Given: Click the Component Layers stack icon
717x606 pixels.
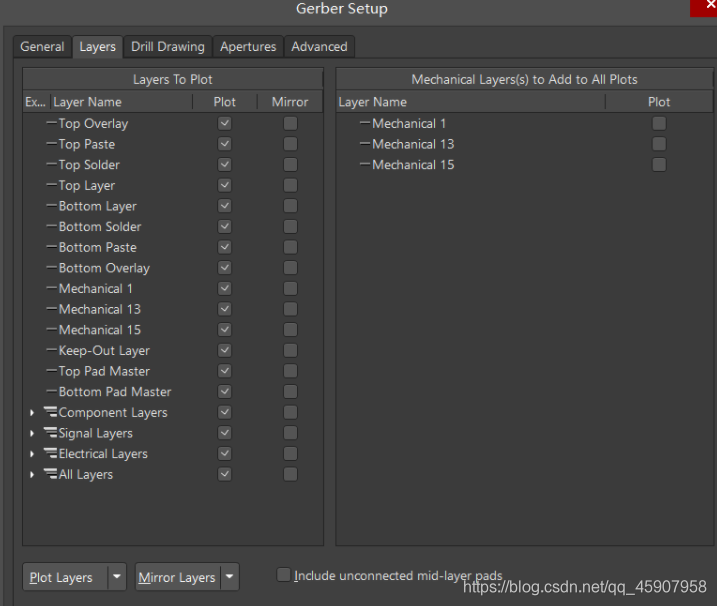Looking at the screenshot, I should 50,412.
